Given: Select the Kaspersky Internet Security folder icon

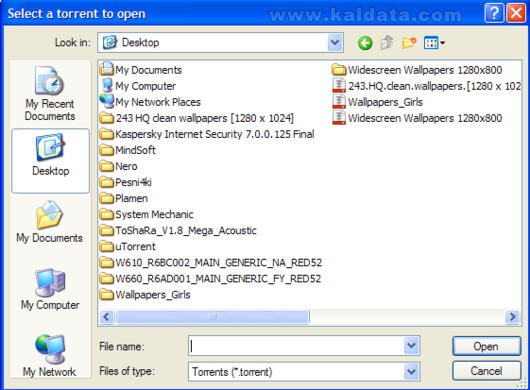Looking at the screenshot, I should (107, 134).
